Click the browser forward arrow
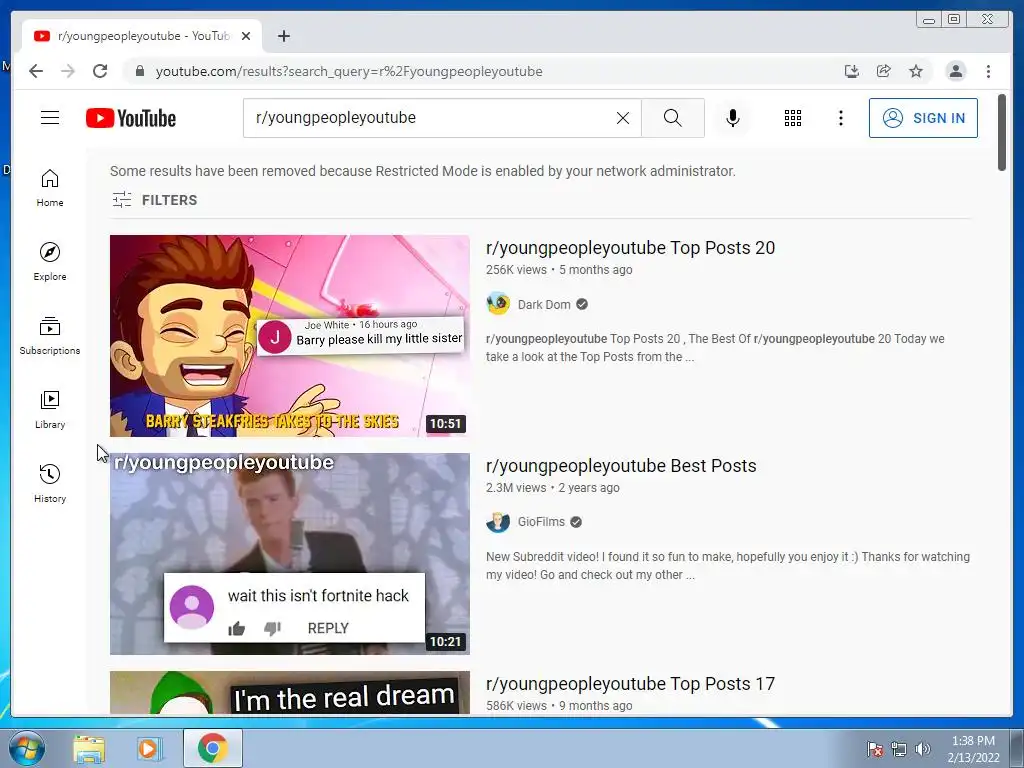Viewport: 1024px width, 768px height. 68,71
